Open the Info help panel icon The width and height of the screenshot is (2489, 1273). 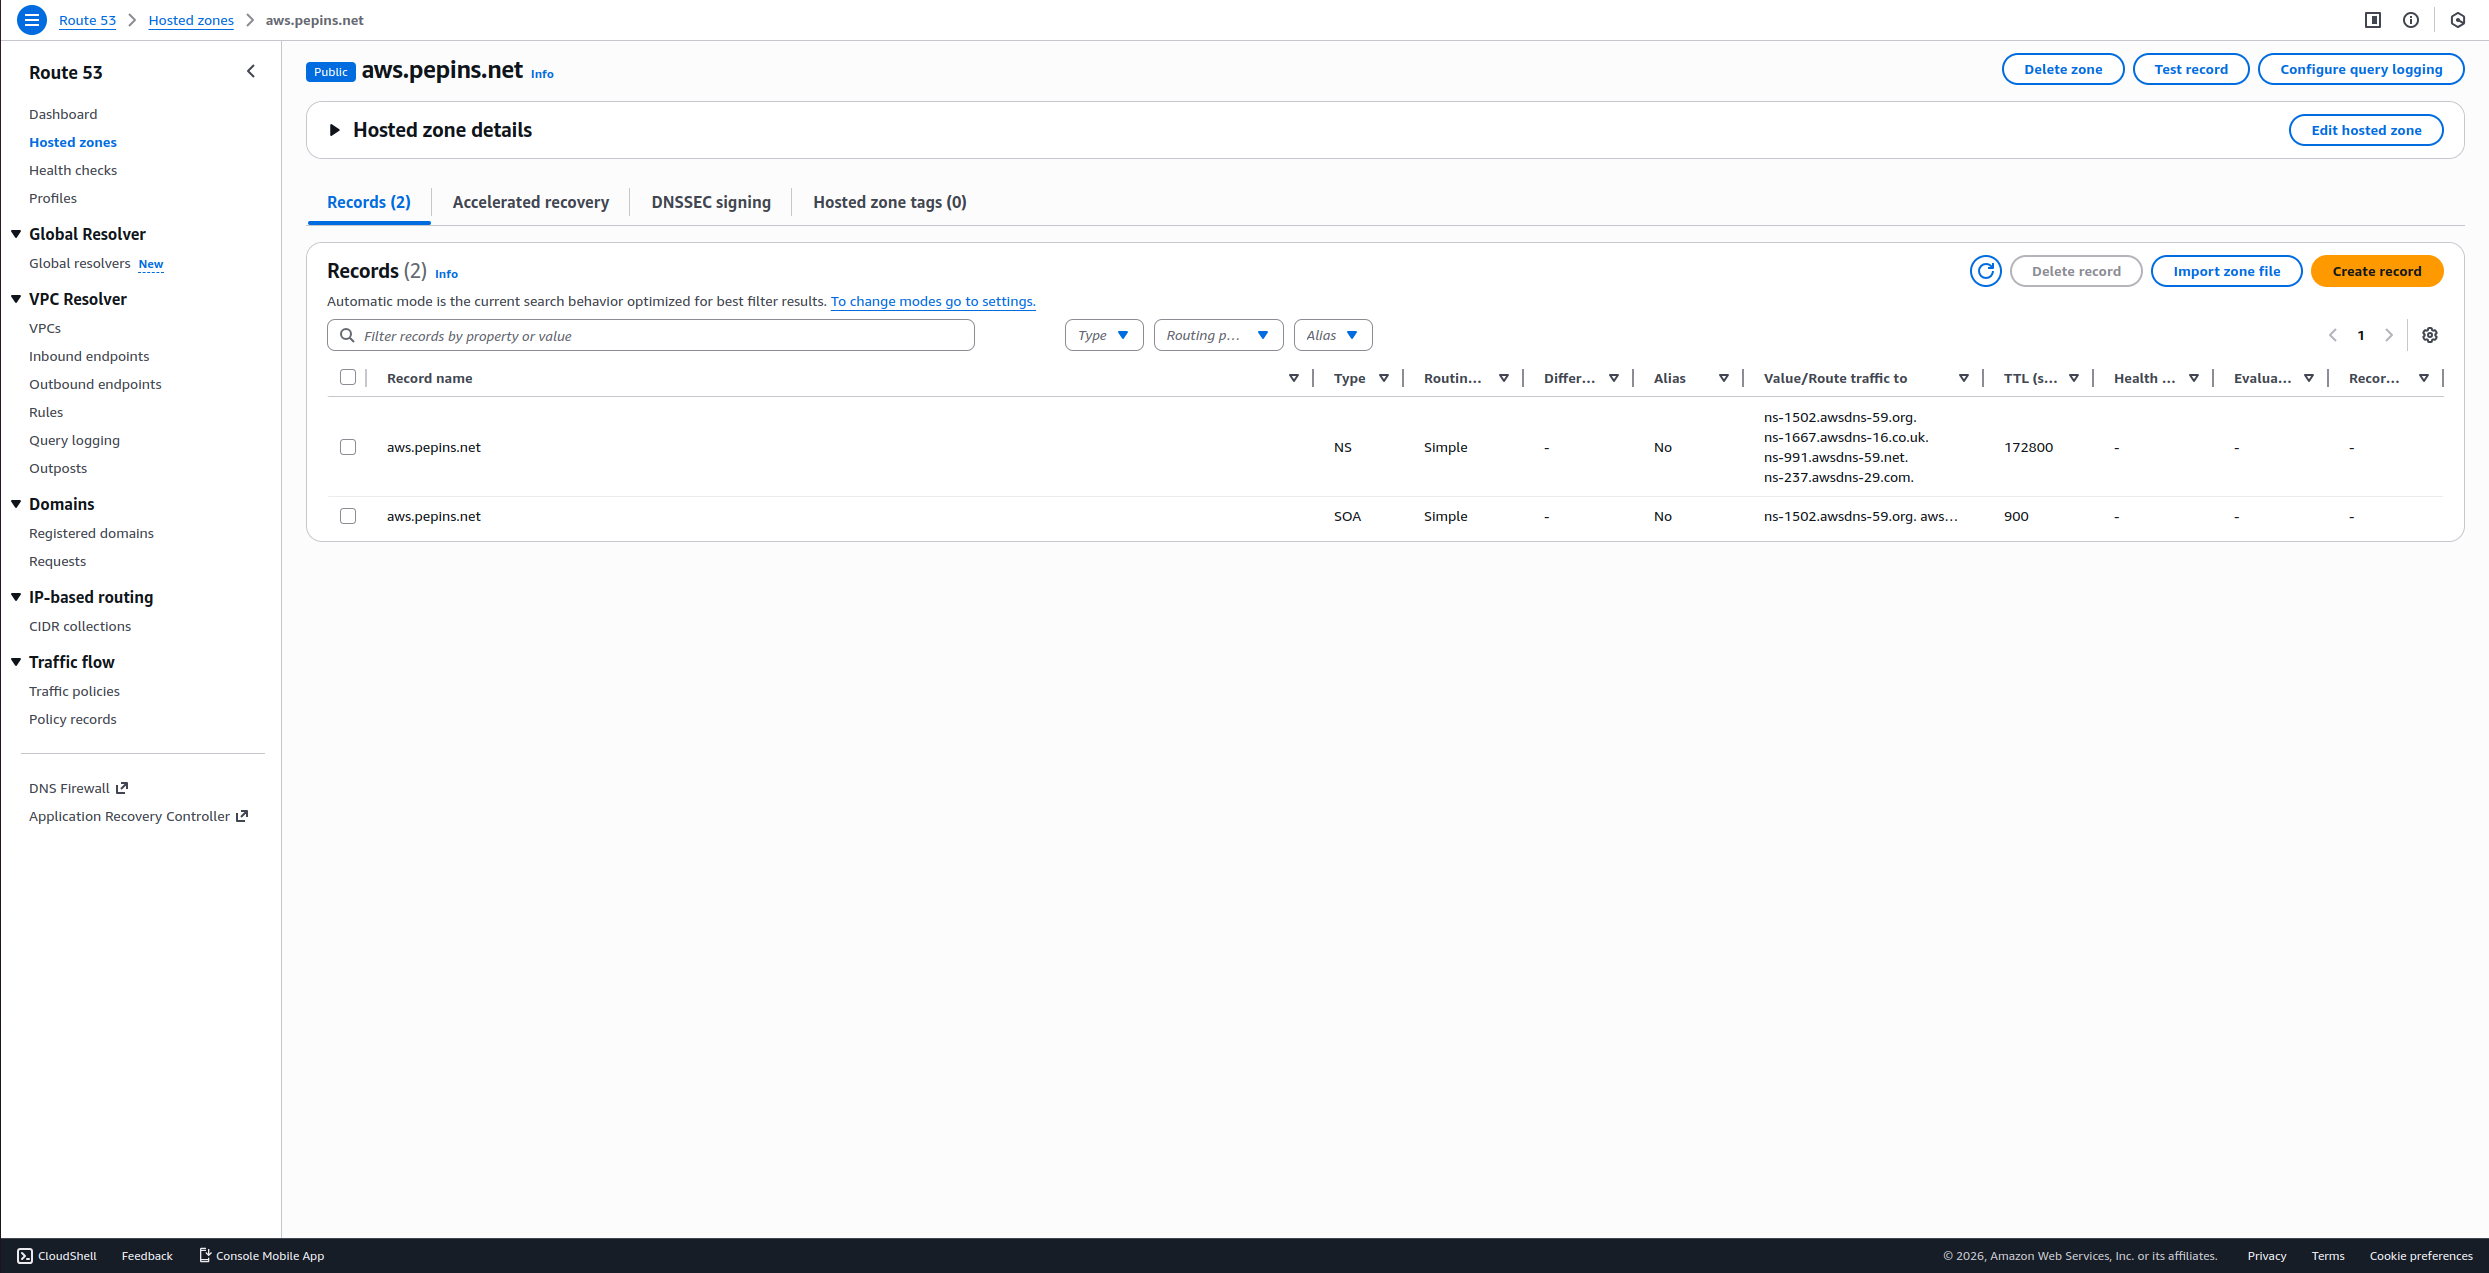pyautogui.click(x=2411, y=19)
